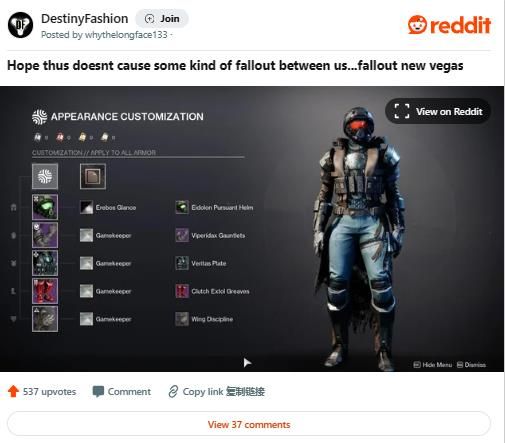This screenshot has width=505, height=443.
Task: Upvote the post with the arrow
Action: (13, 391)
